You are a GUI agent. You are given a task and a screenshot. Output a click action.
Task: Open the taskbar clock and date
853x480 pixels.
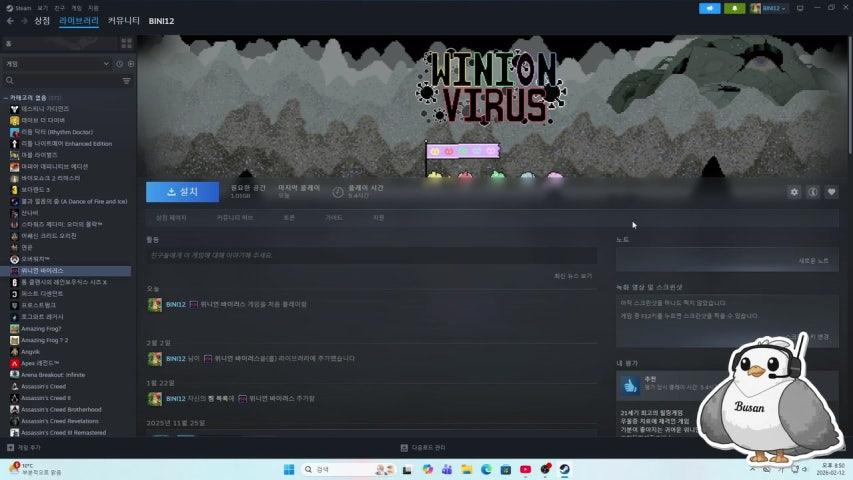tap(833, 469)
